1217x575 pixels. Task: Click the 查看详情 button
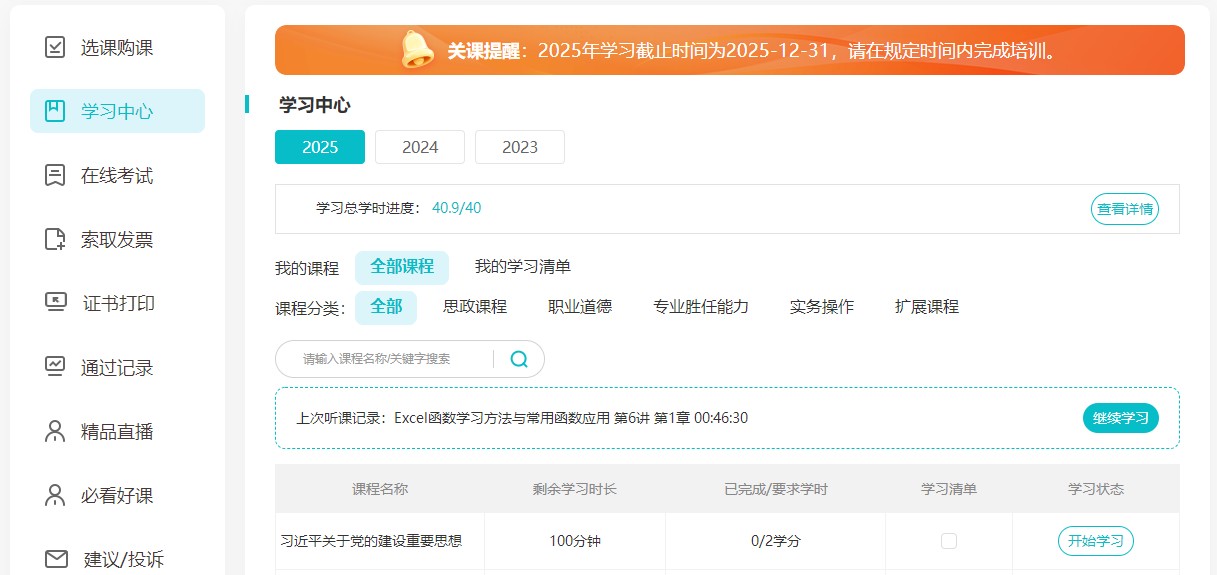pyautogui.click(x=1125, y=209)
